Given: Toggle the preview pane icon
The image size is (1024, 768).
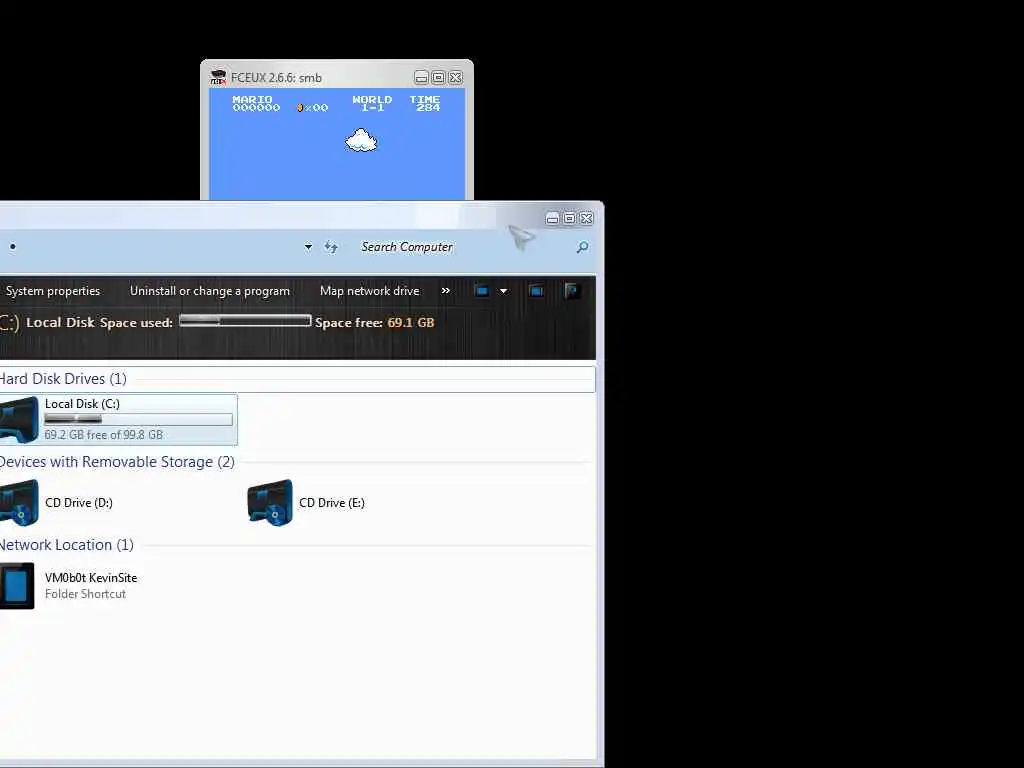Looking at the screenshot, I should tap(536, 291).
